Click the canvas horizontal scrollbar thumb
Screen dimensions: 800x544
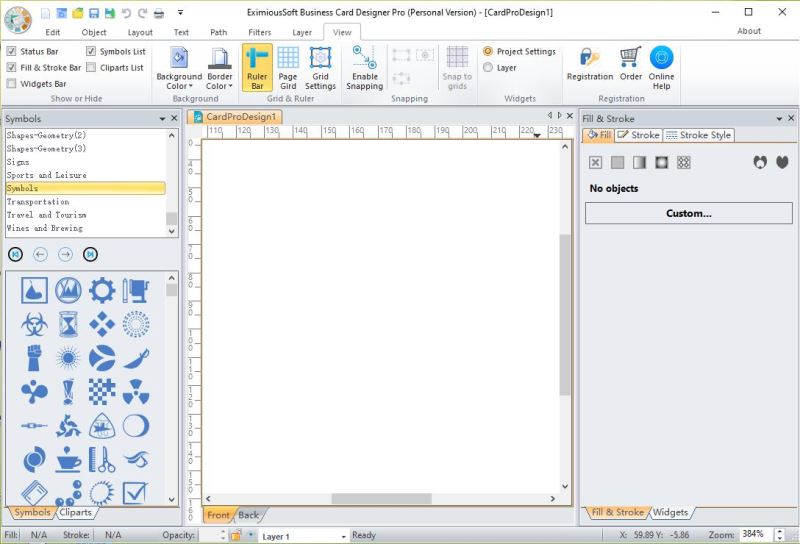382,499
